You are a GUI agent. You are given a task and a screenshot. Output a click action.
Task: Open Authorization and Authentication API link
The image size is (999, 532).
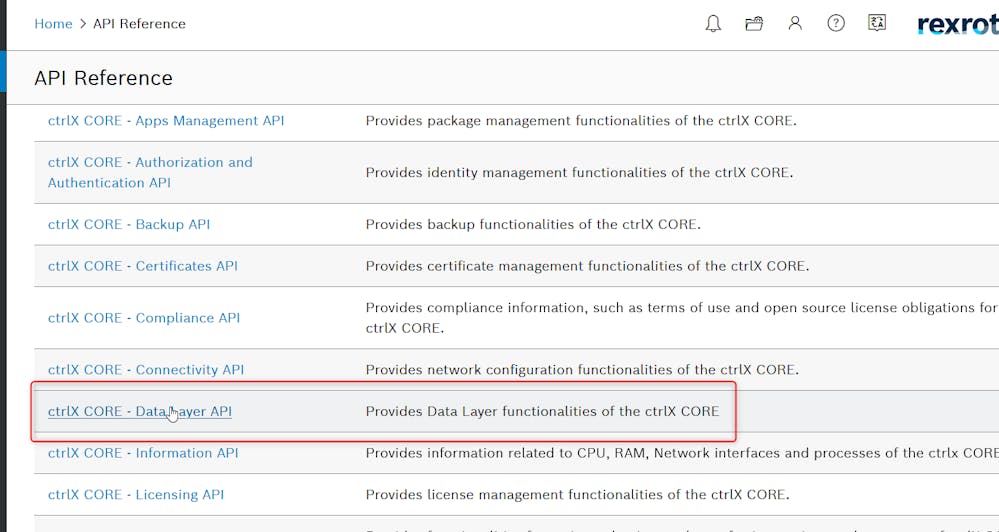(x=150, y=172)
